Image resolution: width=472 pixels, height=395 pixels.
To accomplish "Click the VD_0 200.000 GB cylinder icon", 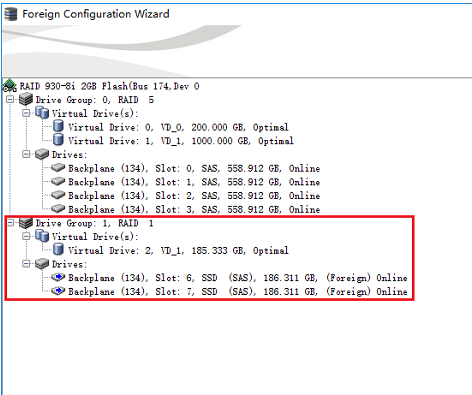I will [58, 127].
